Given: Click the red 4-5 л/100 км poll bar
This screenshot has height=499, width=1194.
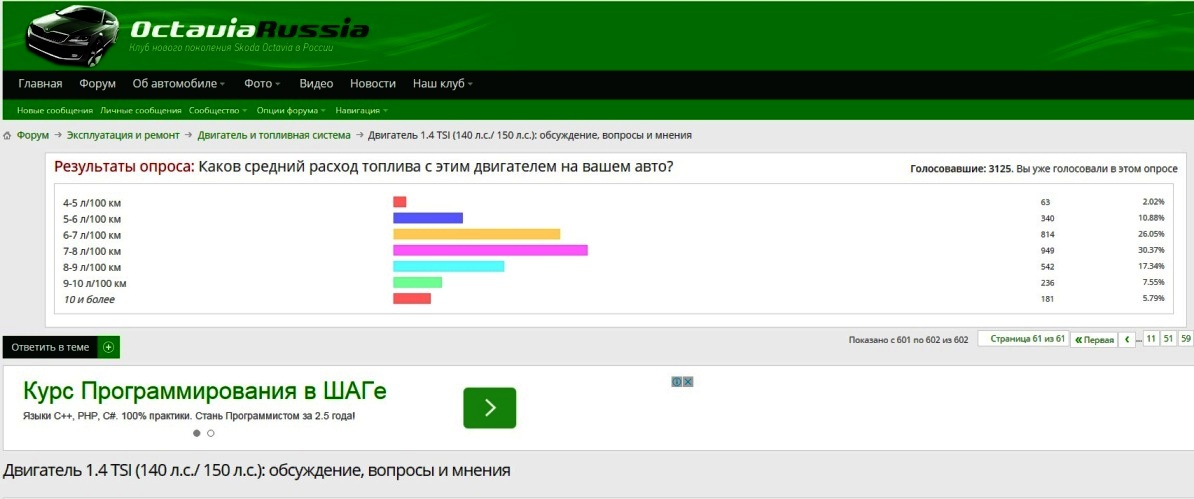Looking at the screenshot, I should tap(400, 202).
